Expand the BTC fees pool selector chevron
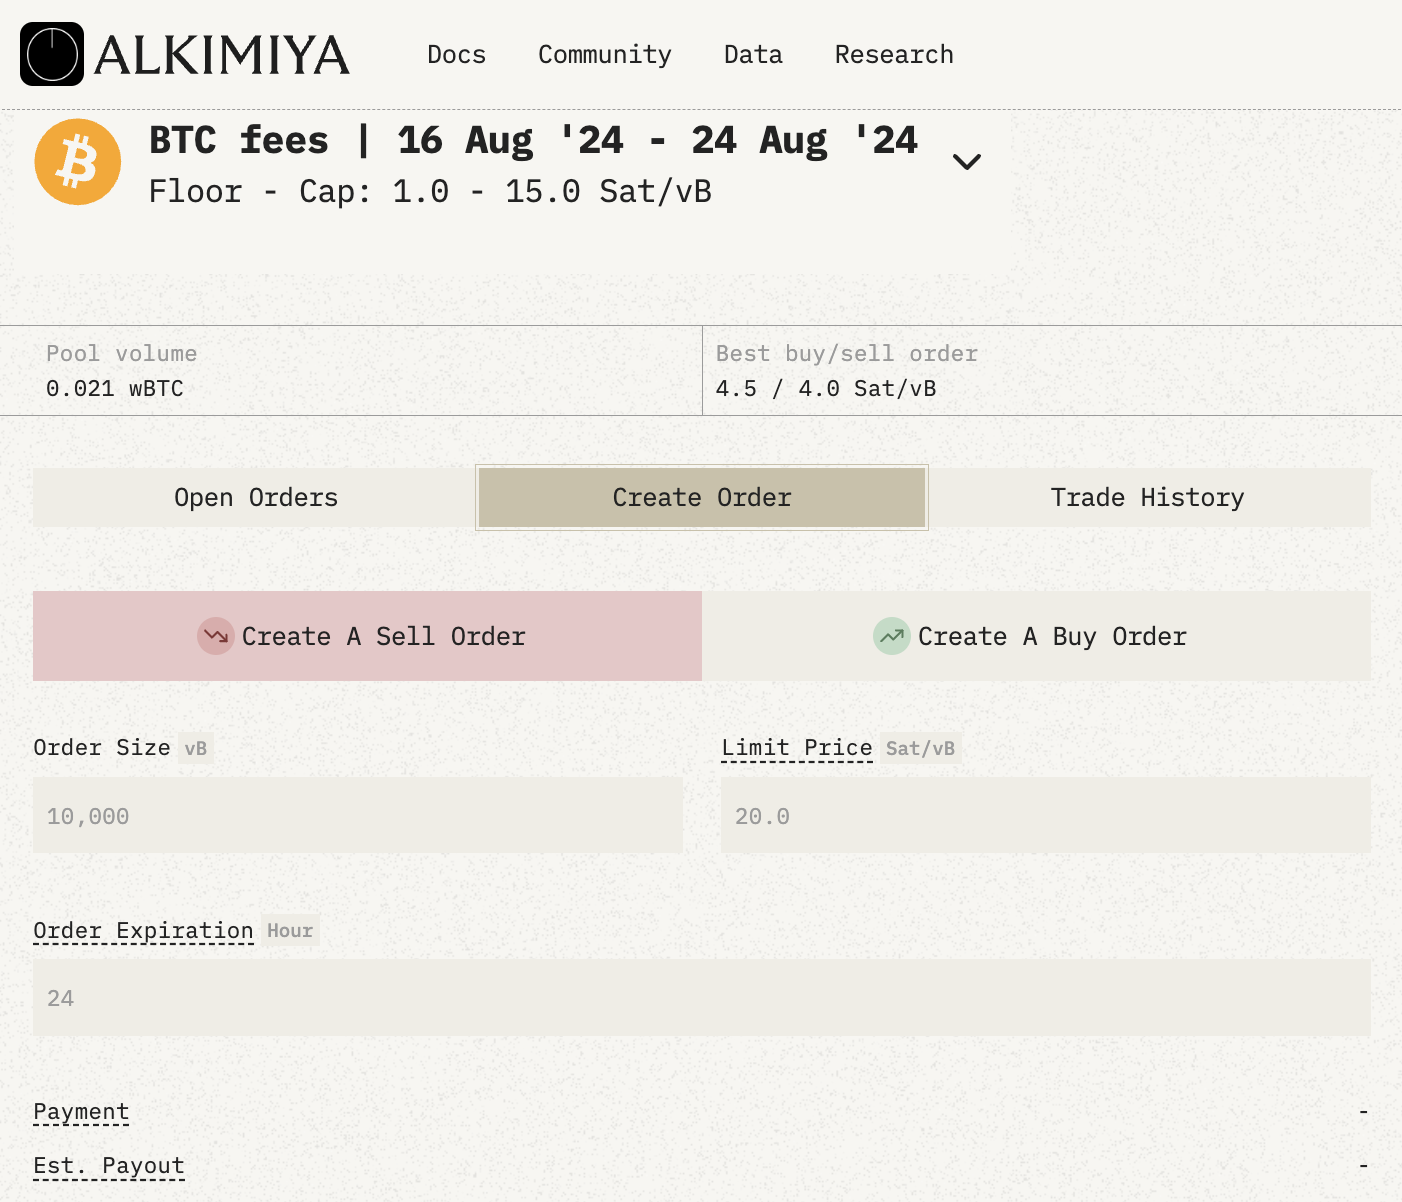 click(x=967, y=161)
